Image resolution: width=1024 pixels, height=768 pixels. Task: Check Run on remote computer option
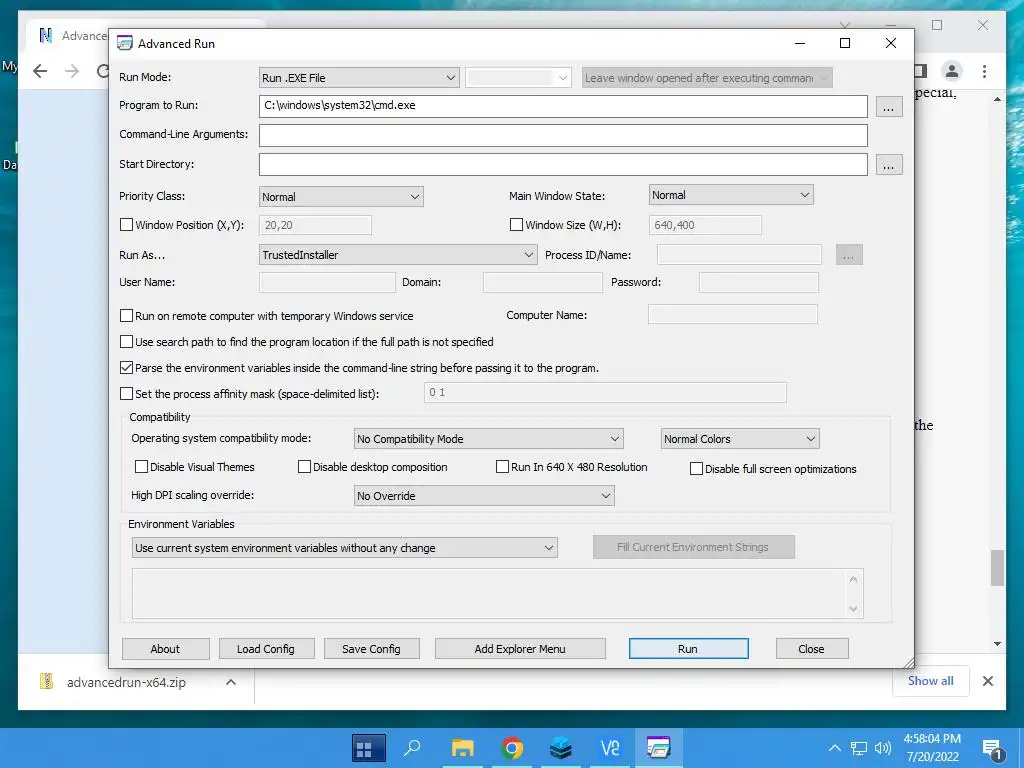click(x=127, y=315)
